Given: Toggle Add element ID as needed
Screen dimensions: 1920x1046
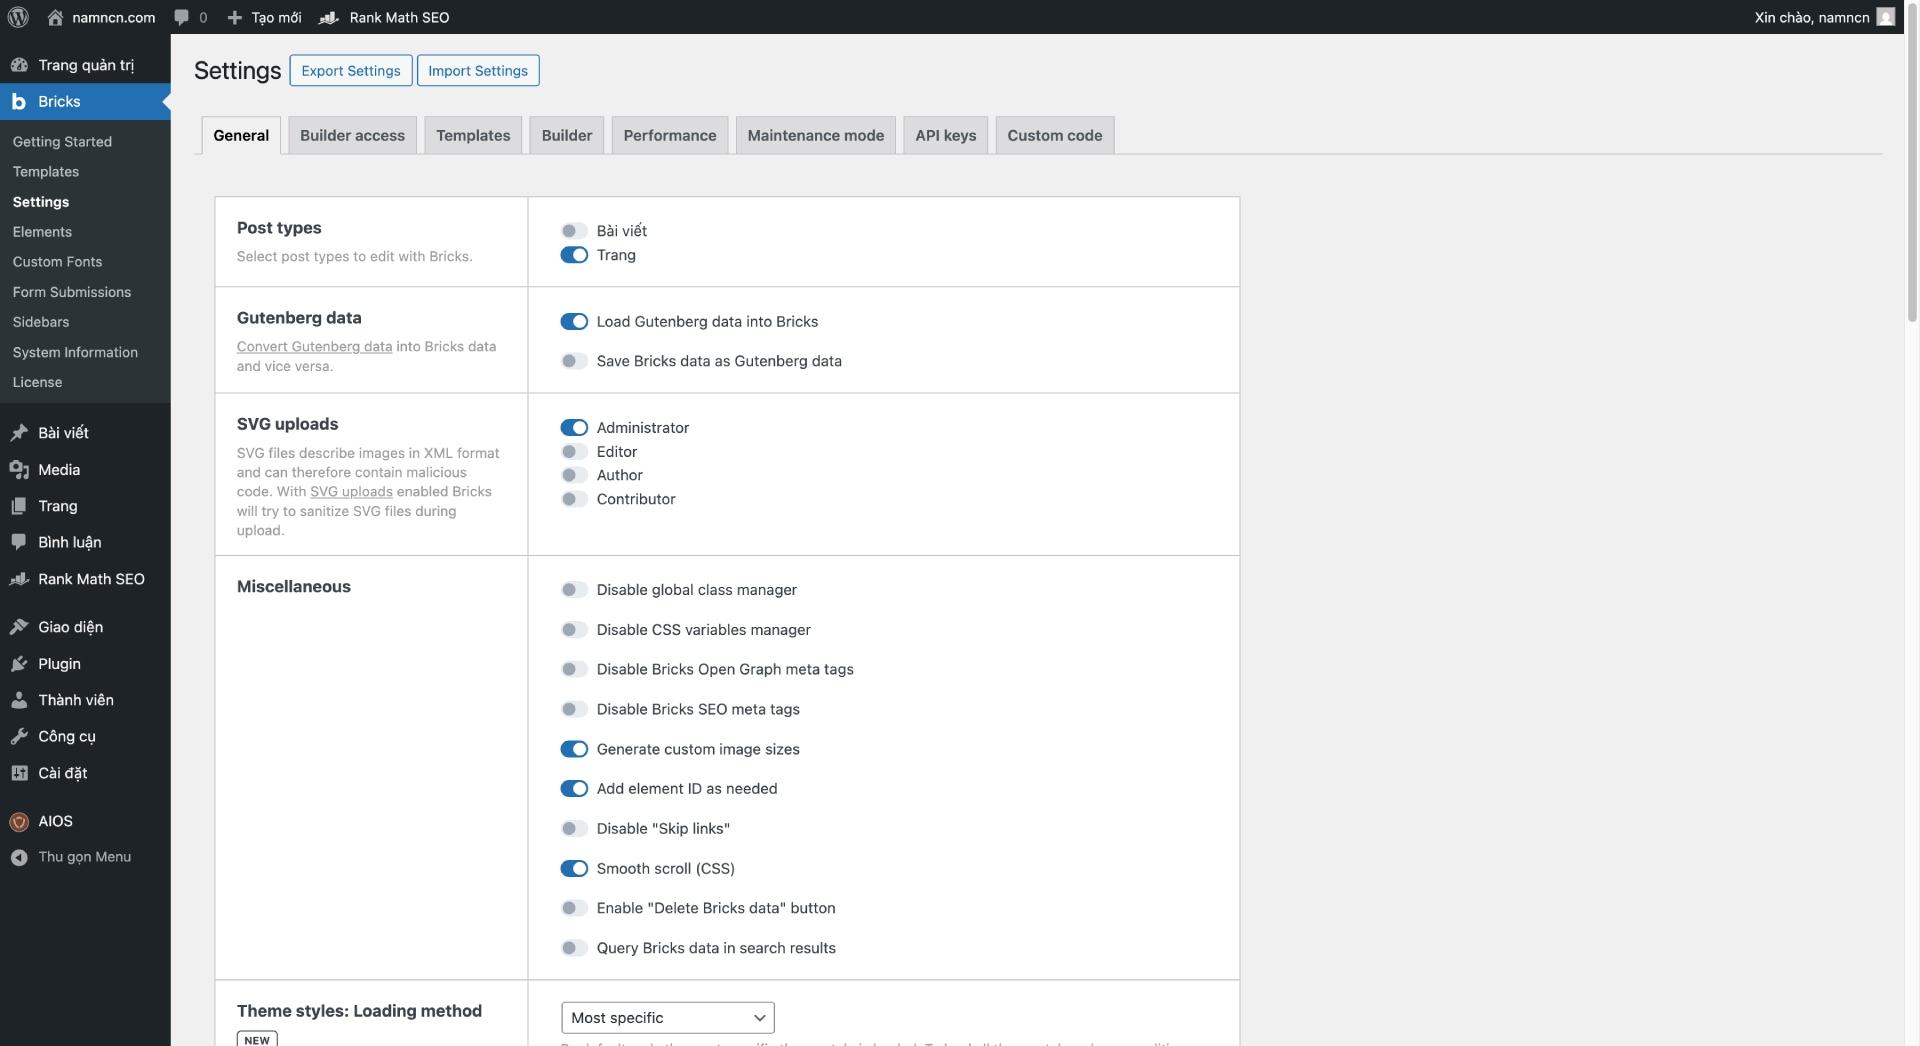Looking at the screenshot, I should (x=574, y=788).
